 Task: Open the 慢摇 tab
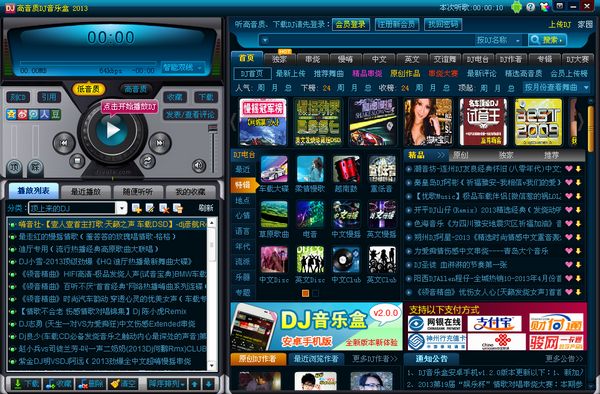346,59
